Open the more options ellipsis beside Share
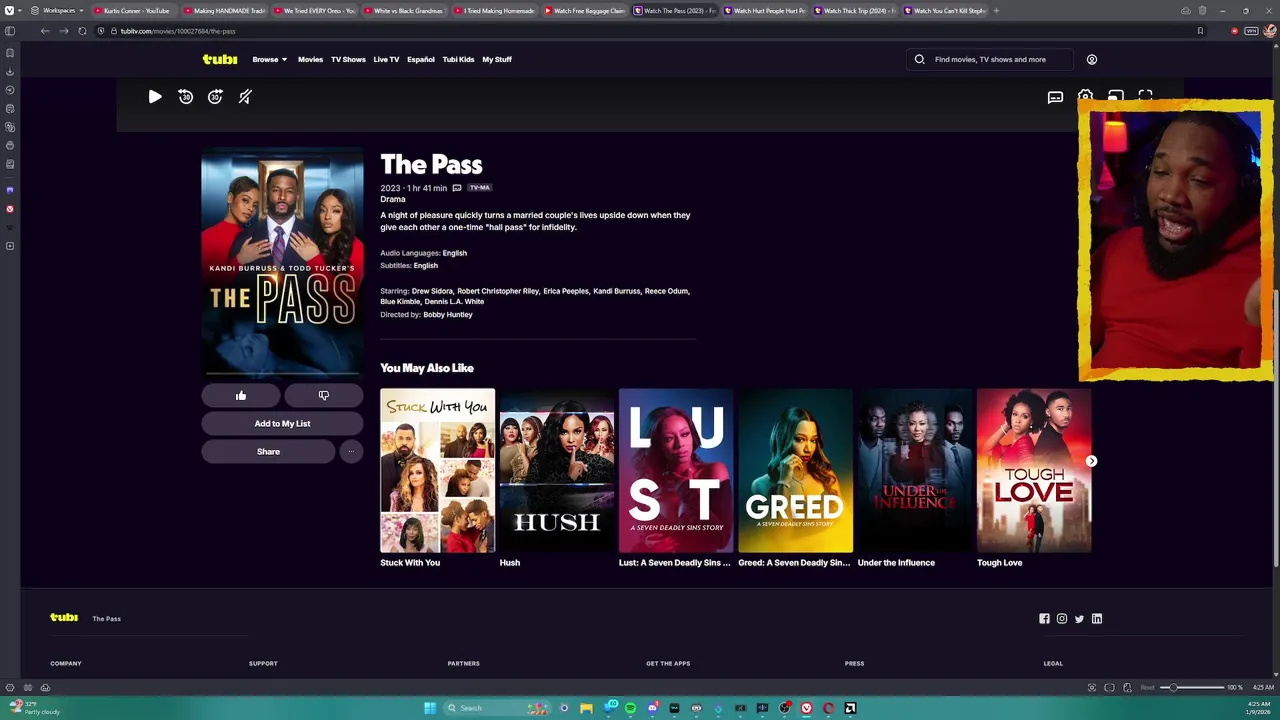 point(351,452)
